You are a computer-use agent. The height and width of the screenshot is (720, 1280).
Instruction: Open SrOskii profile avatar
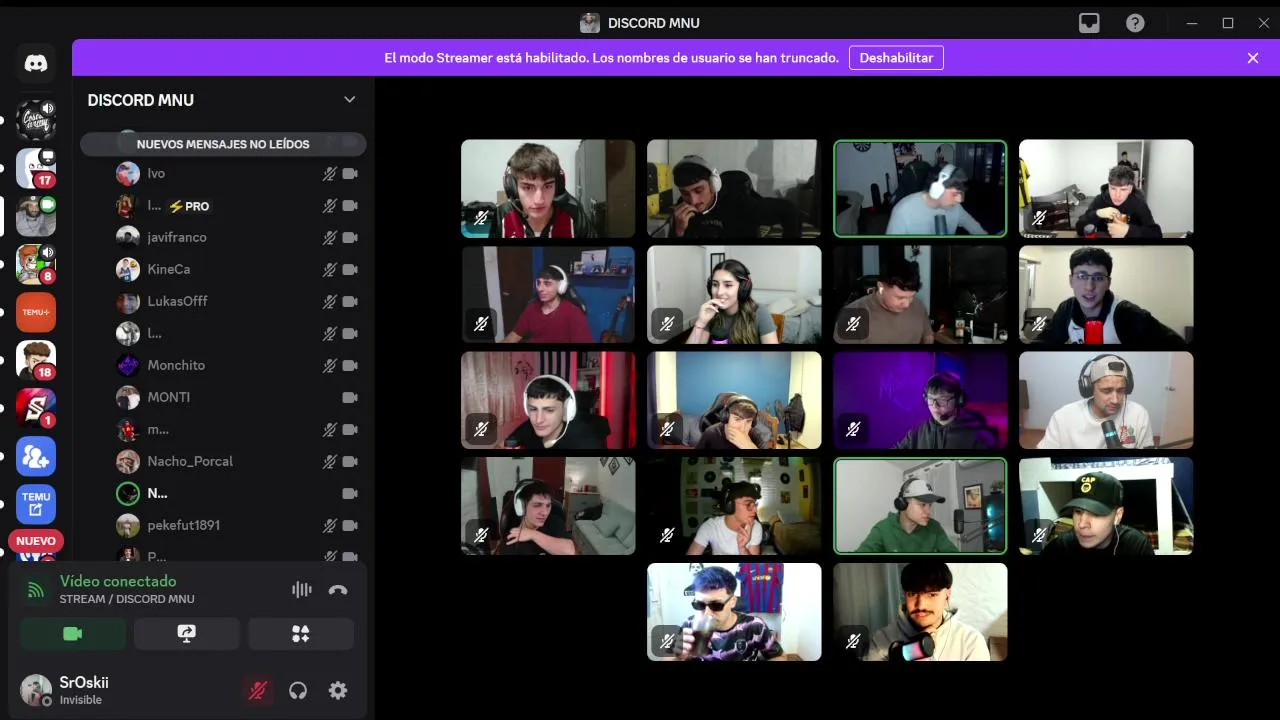36,690
